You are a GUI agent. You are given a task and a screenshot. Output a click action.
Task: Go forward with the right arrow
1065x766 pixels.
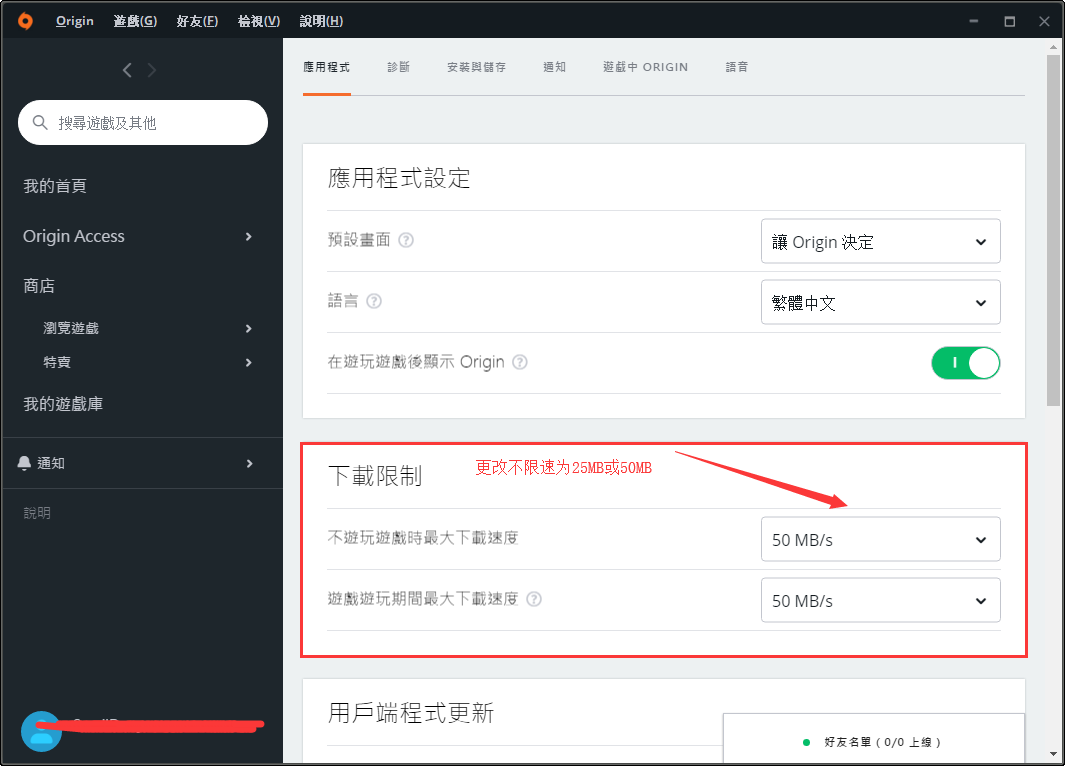(151, 70)
